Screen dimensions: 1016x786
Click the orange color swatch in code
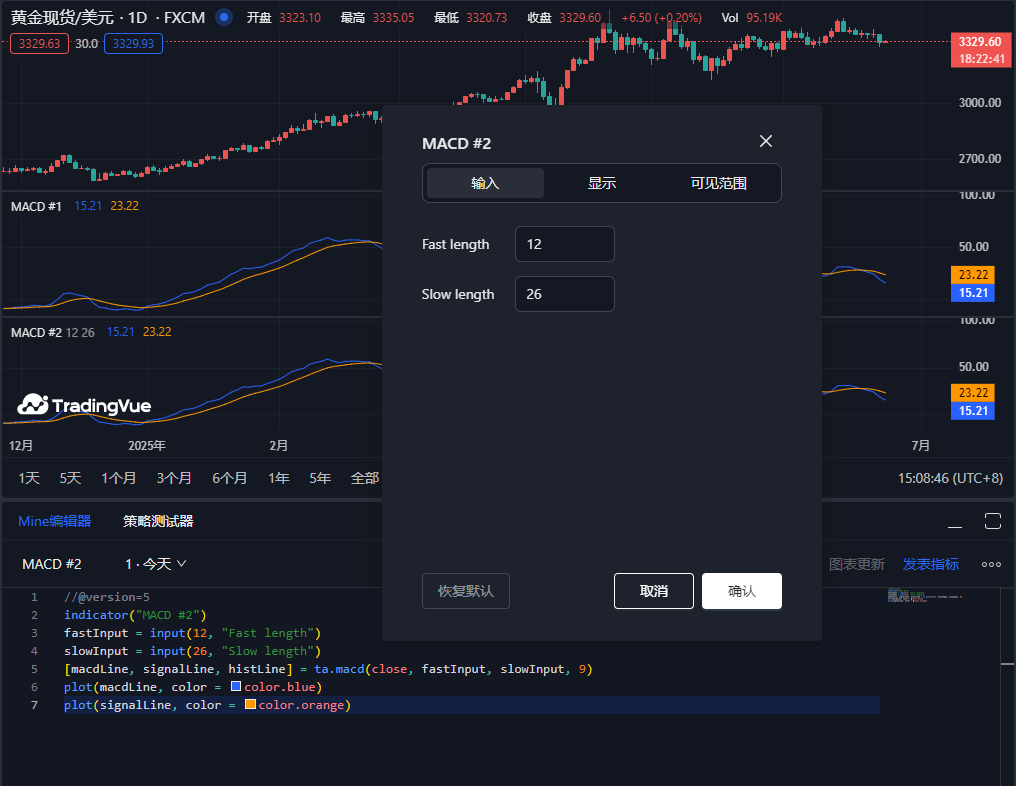pos(250,705)
